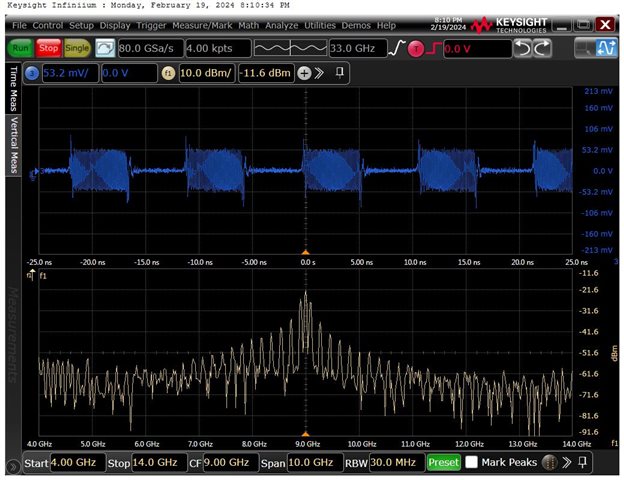
Task: Click the horizontal waveform position icon
Action: tap(290, 49)
